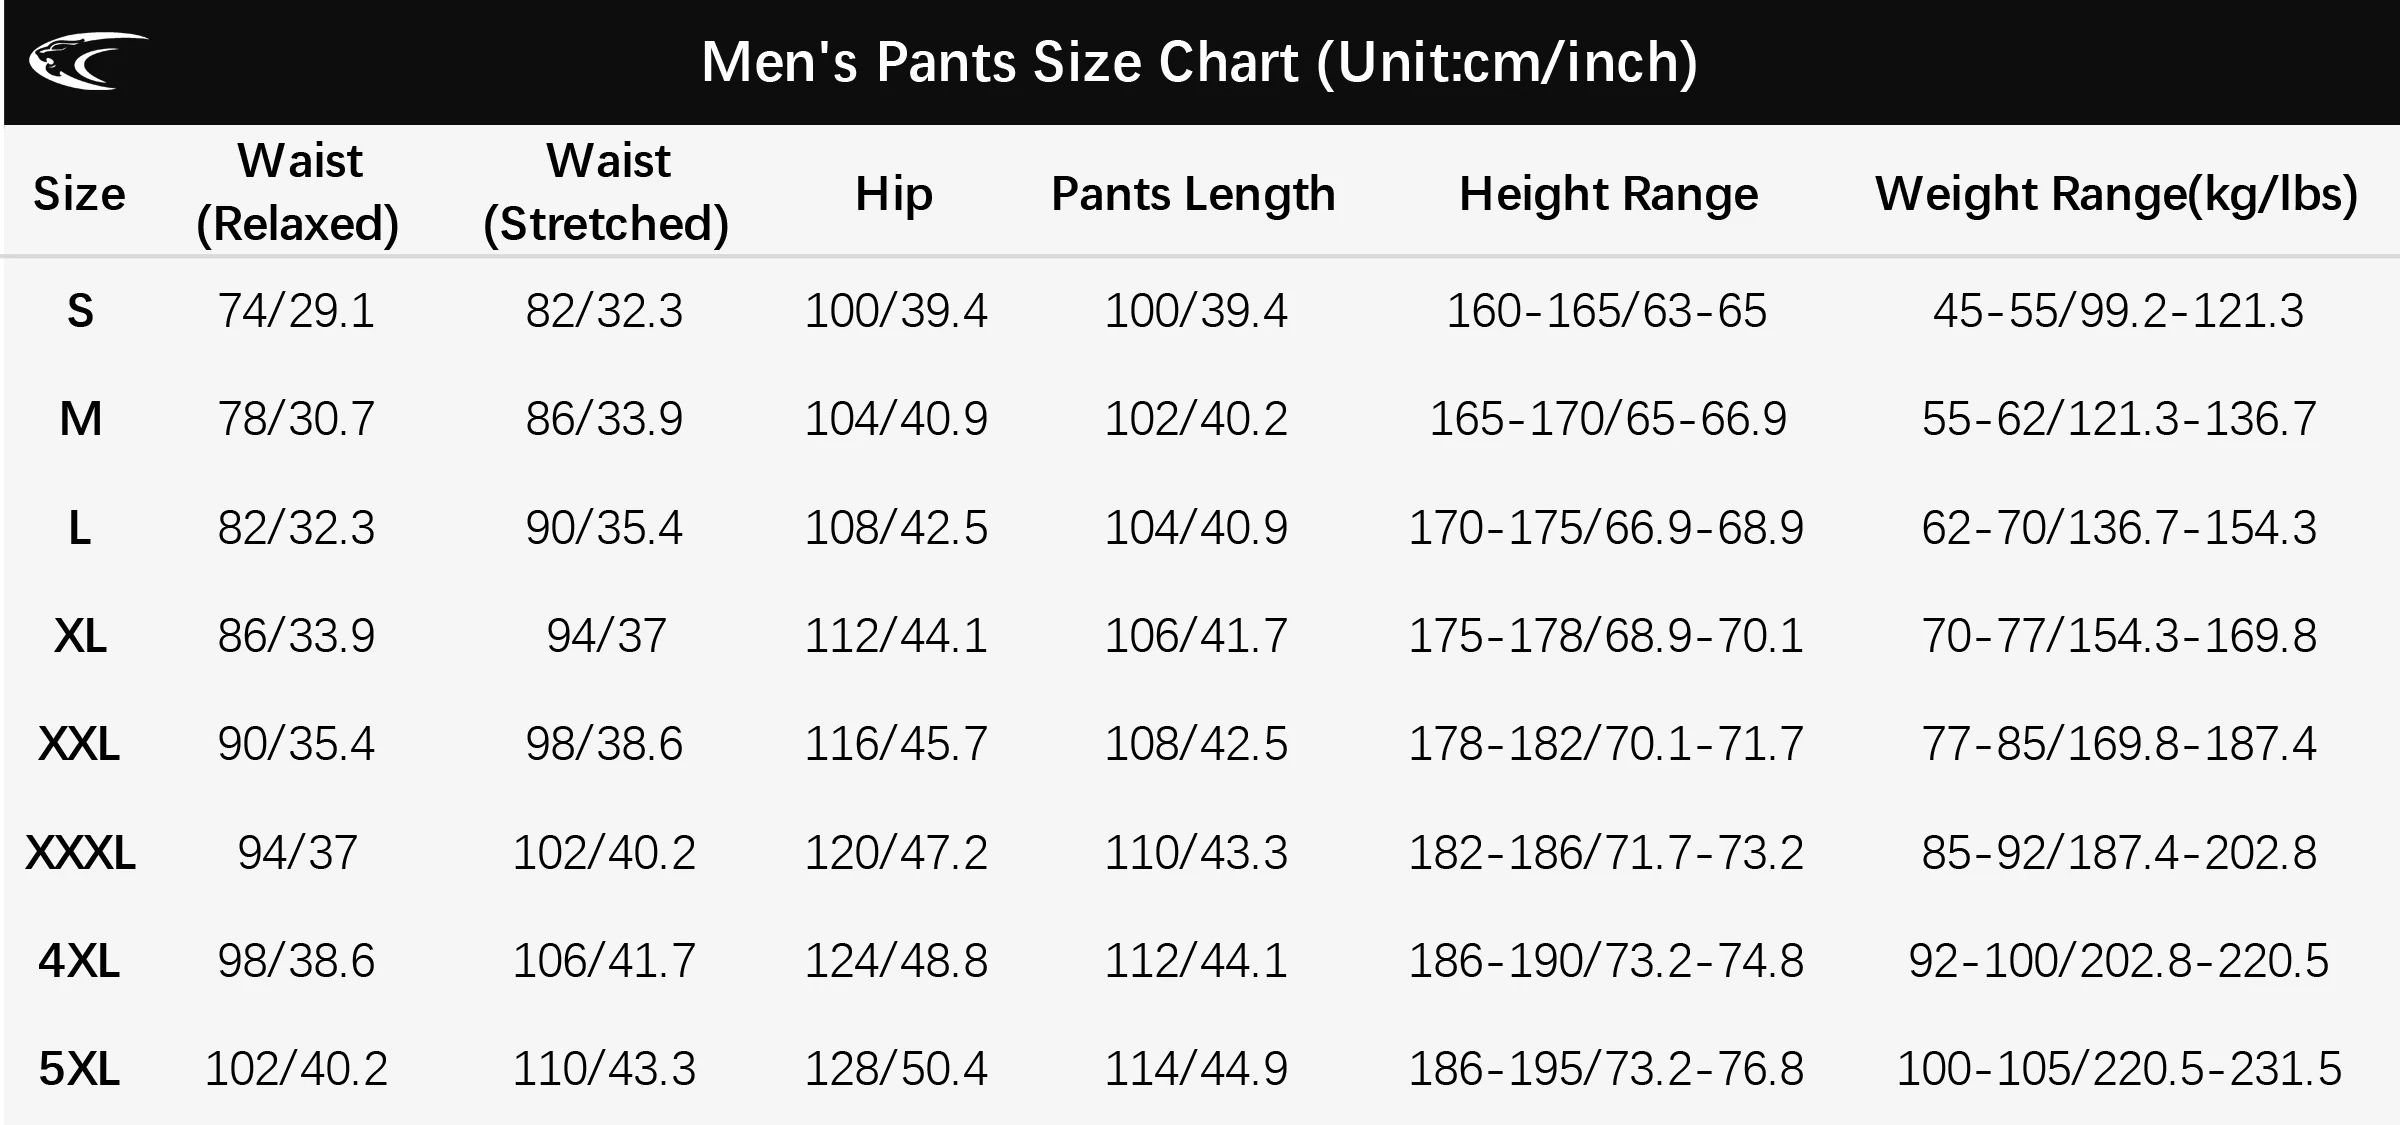The width and height of the screenshot is (2400, 1125).
Task: Click the XL size row label
Action: coord(80,636)
